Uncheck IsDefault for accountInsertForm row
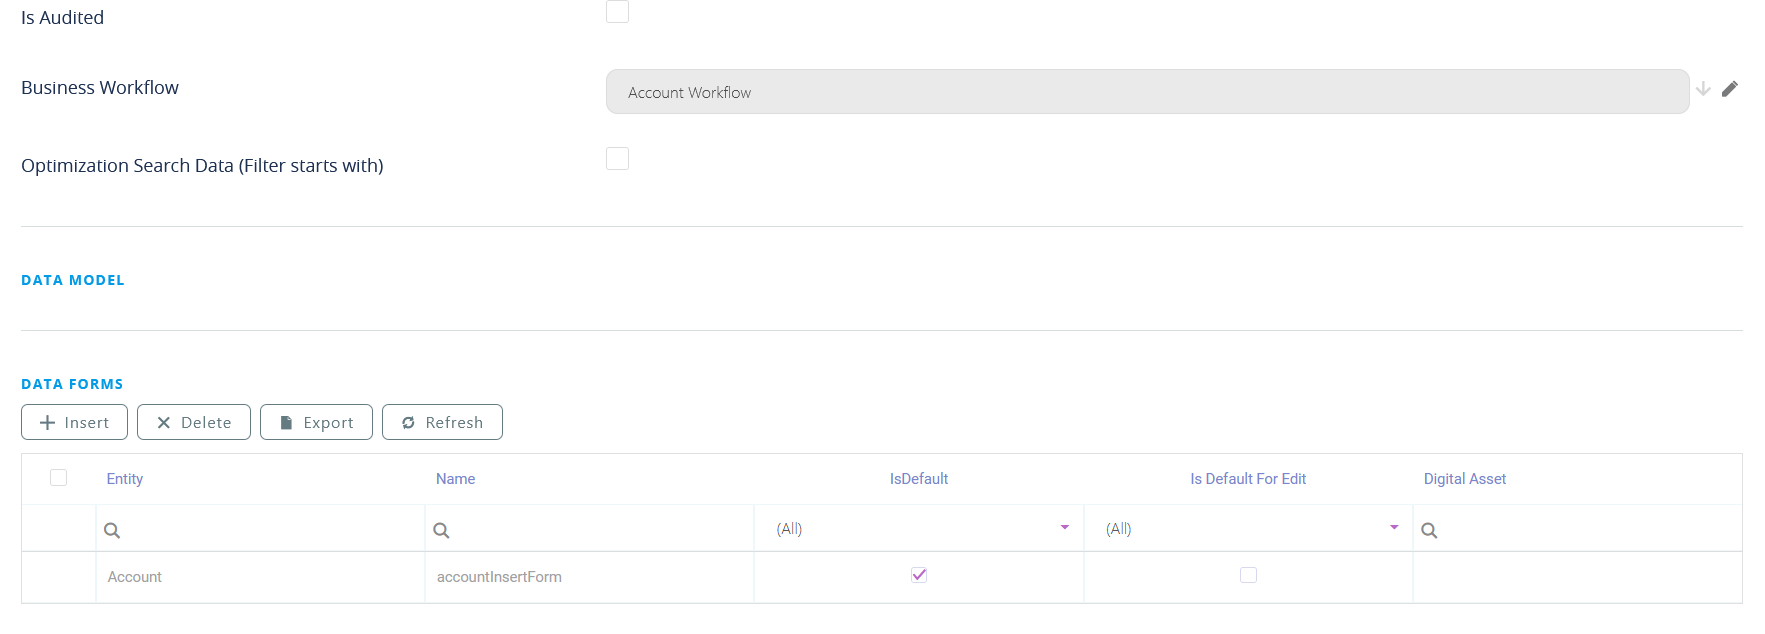 point(919,575)
